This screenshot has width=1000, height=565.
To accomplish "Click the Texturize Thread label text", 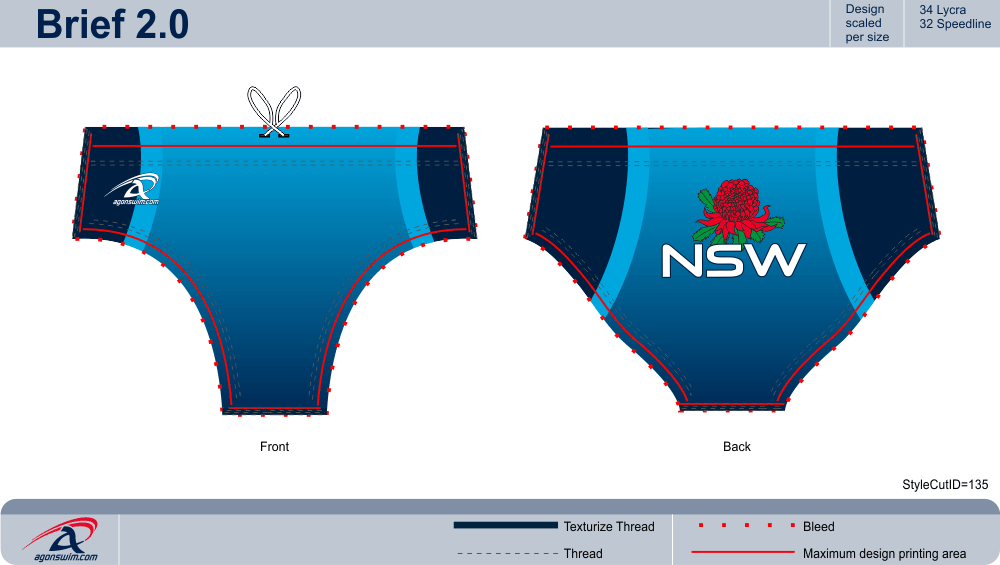I will 609,527.
